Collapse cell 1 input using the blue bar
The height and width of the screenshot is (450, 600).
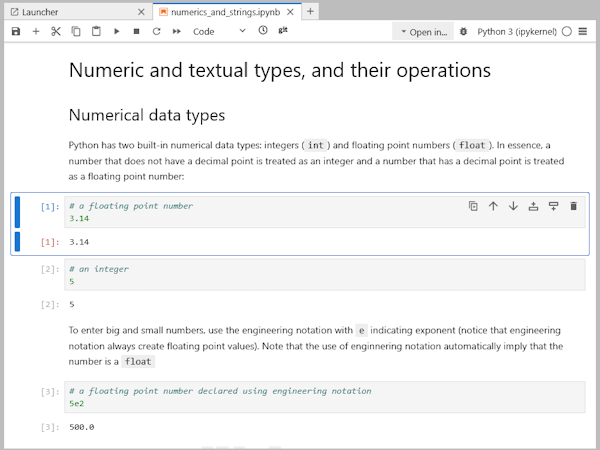[17, 212]
